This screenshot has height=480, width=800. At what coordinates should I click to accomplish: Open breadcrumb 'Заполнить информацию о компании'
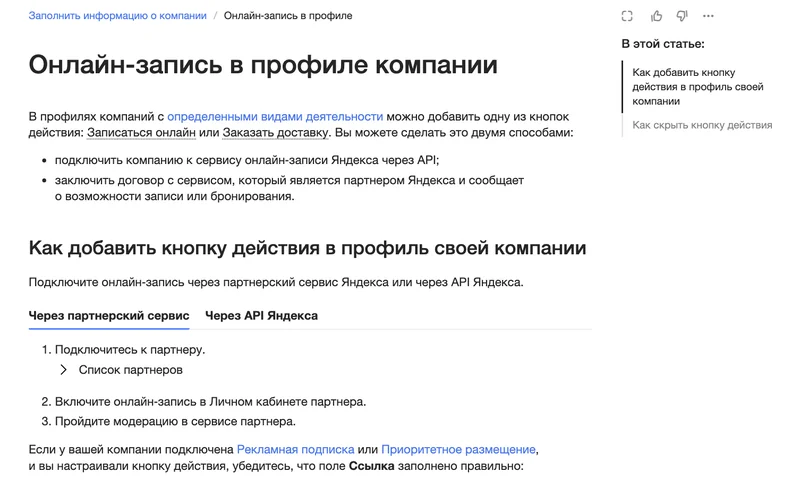coord(117,16)
